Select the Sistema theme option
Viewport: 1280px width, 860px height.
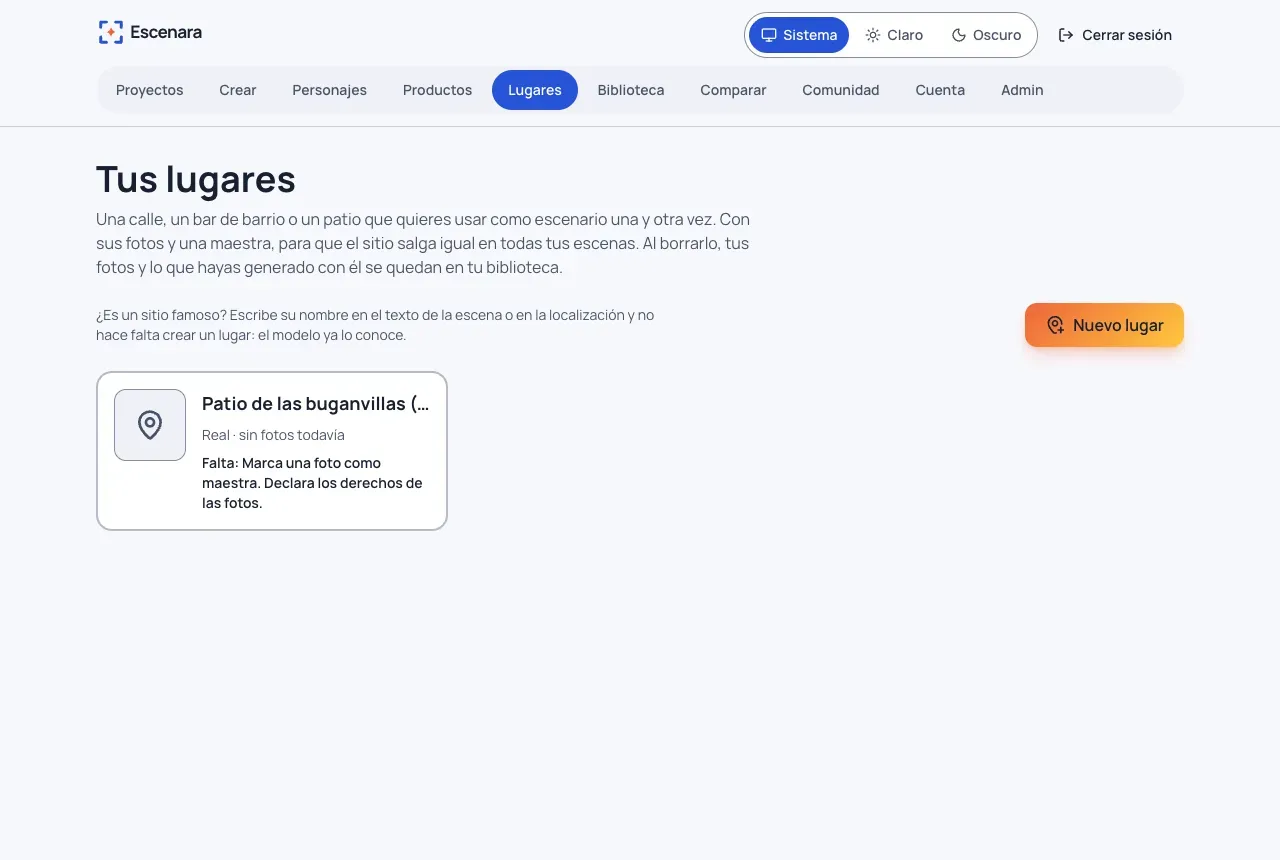tap(799, 35)
